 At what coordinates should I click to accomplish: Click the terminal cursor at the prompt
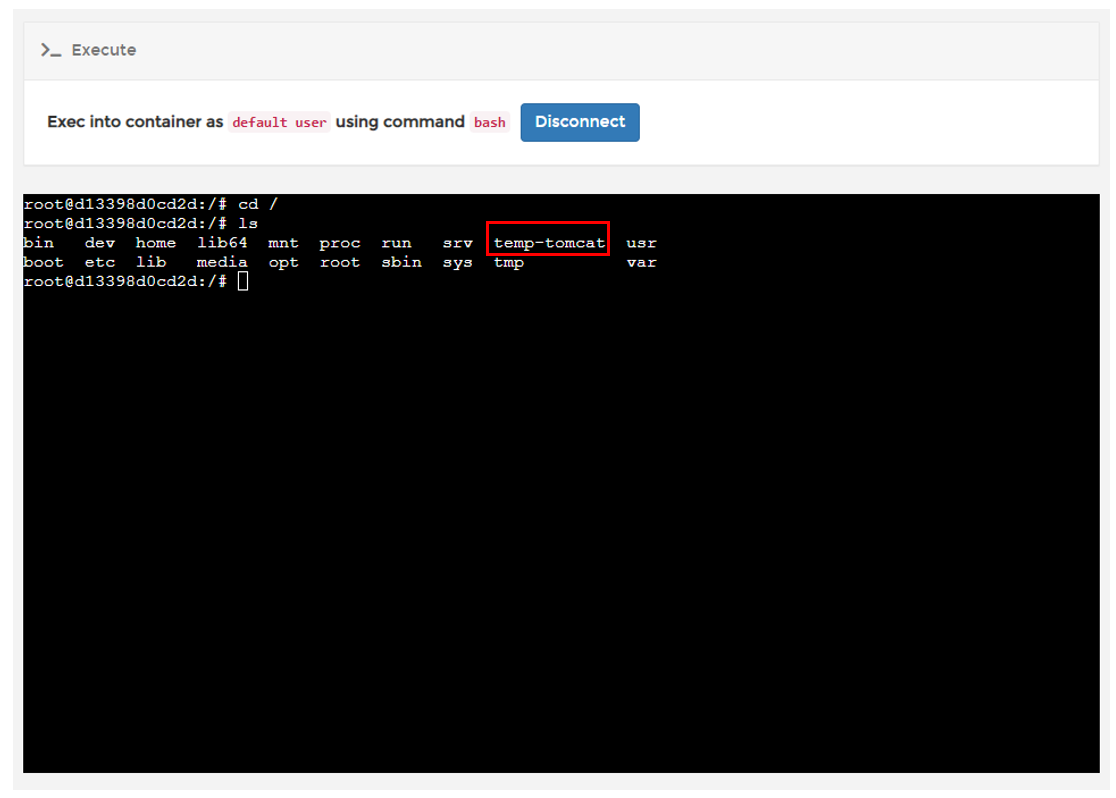243,281
